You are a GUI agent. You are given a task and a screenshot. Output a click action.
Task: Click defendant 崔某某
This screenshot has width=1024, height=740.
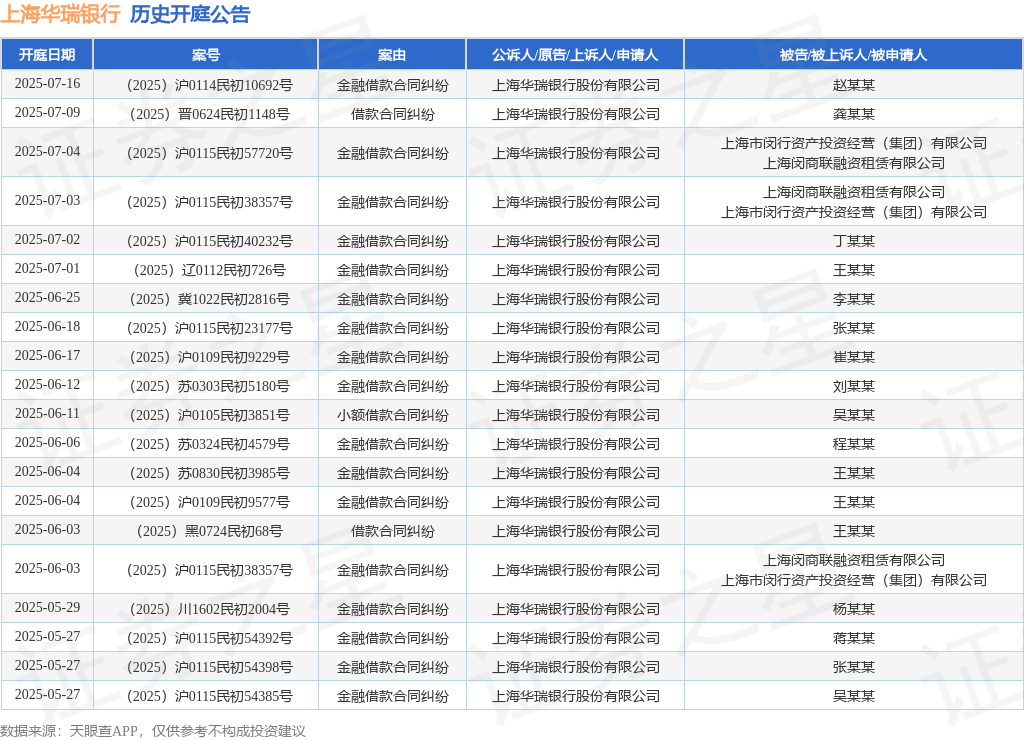[x=854, y=357]
